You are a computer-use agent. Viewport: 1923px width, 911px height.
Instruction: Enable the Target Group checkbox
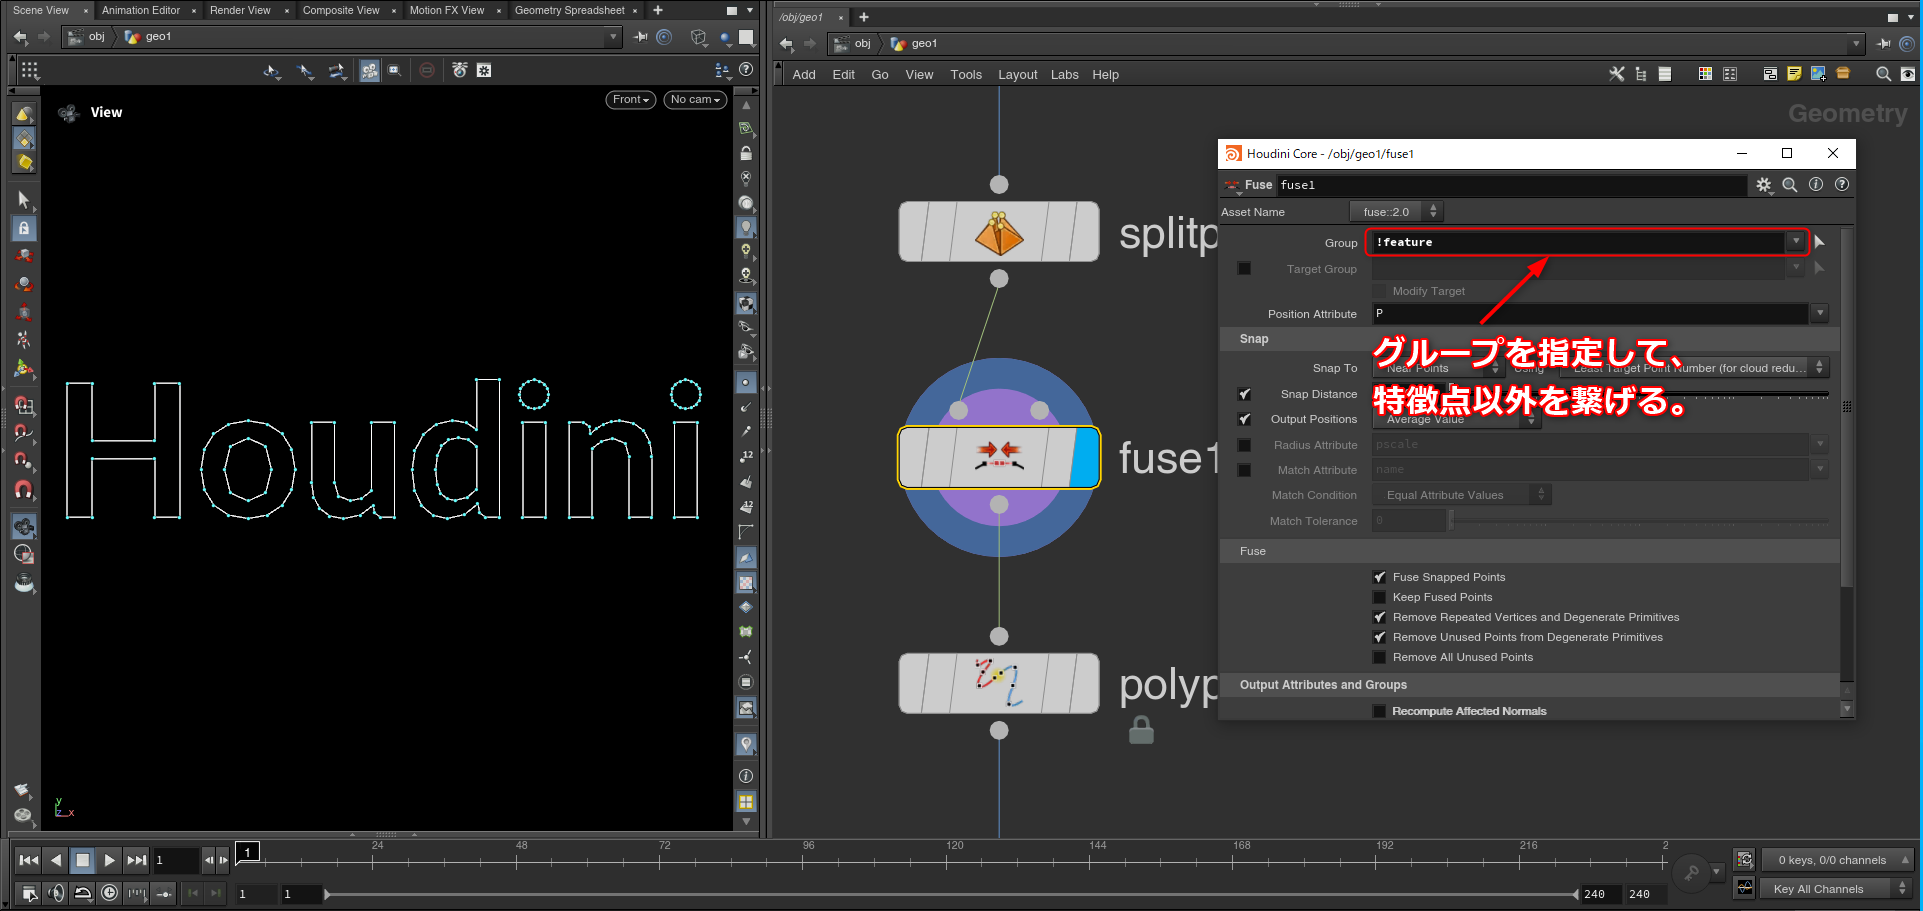[1244, 269]
